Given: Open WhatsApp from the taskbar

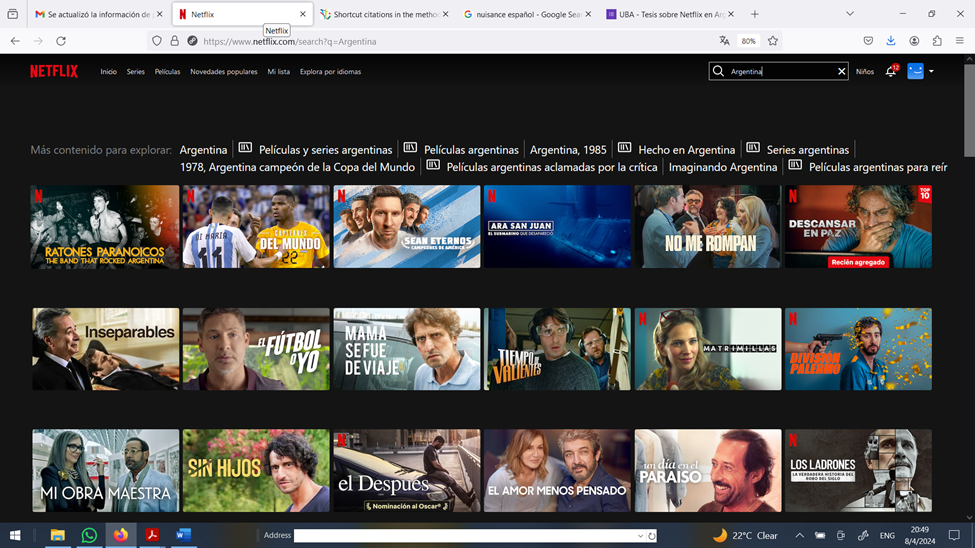Looking at the screenshot, I should point(89,535).
